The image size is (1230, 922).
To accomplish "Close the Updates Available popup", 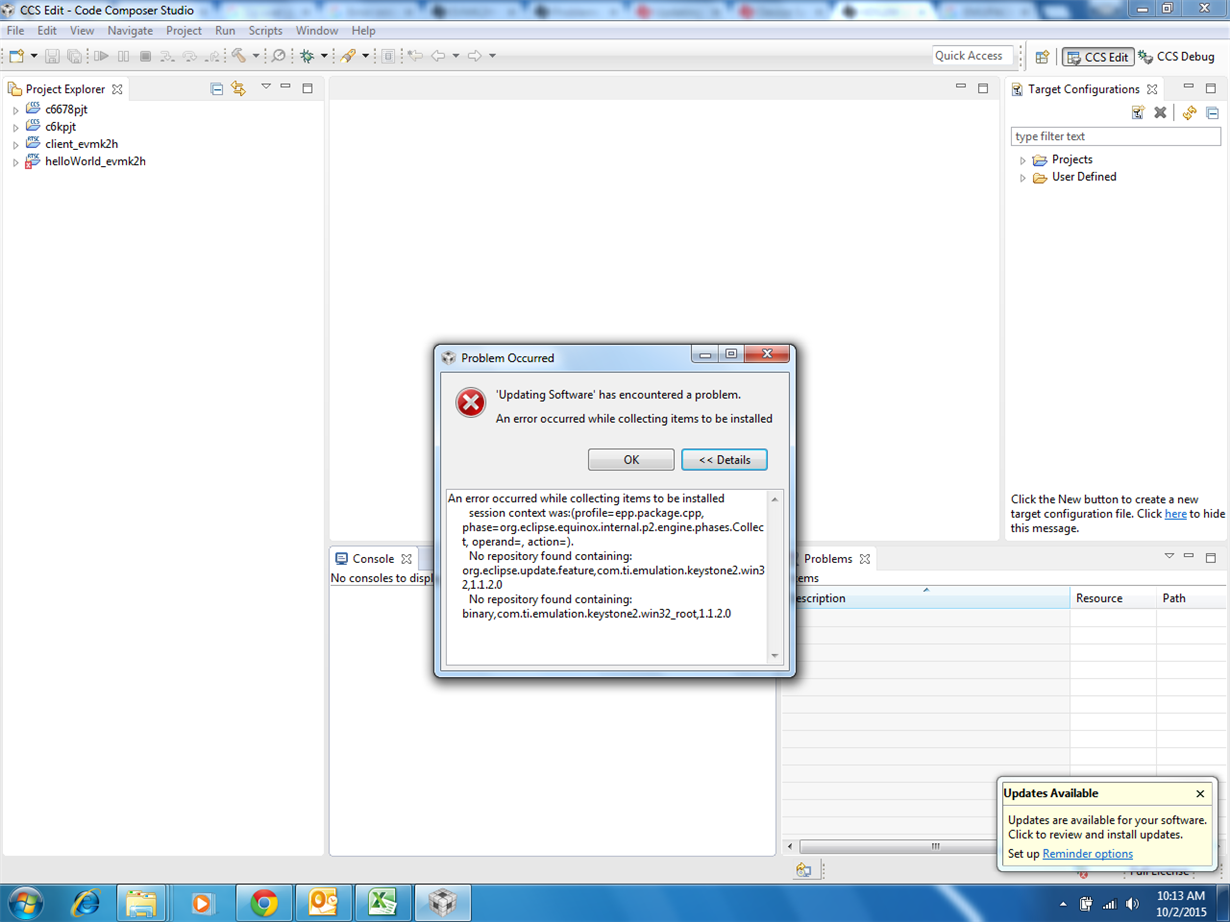I will (x=1200, y=793).
